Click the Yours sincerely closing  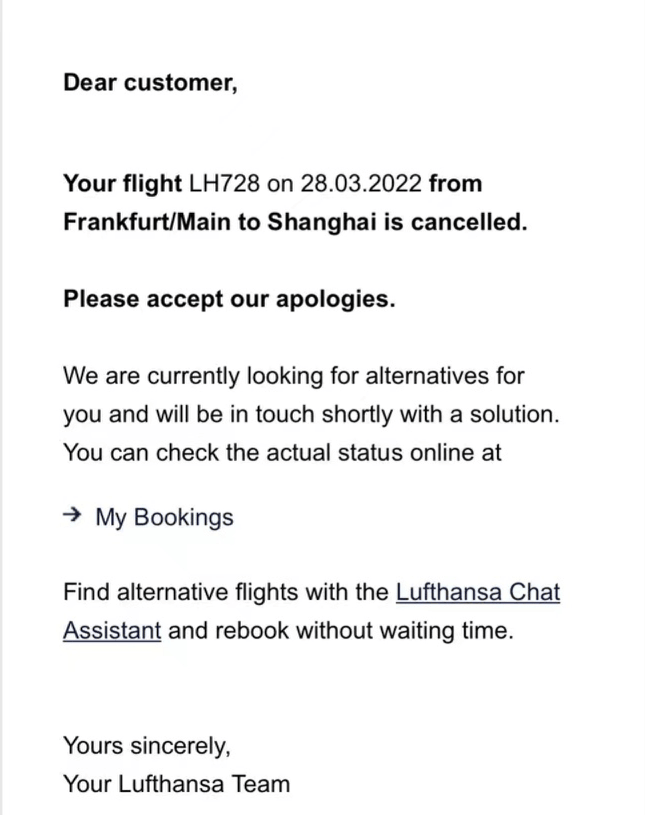pyautogui.click(x=146, y=745)
